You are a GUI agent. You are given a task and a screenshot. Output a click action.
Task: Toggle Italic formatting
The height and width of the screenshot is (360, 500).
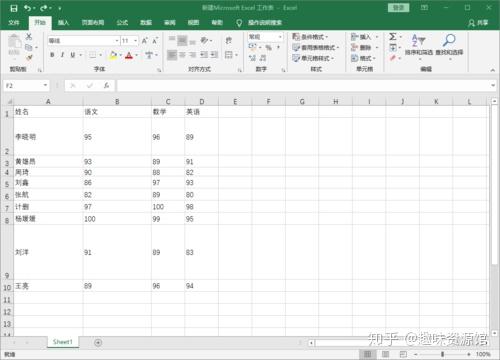click(62, 55)
